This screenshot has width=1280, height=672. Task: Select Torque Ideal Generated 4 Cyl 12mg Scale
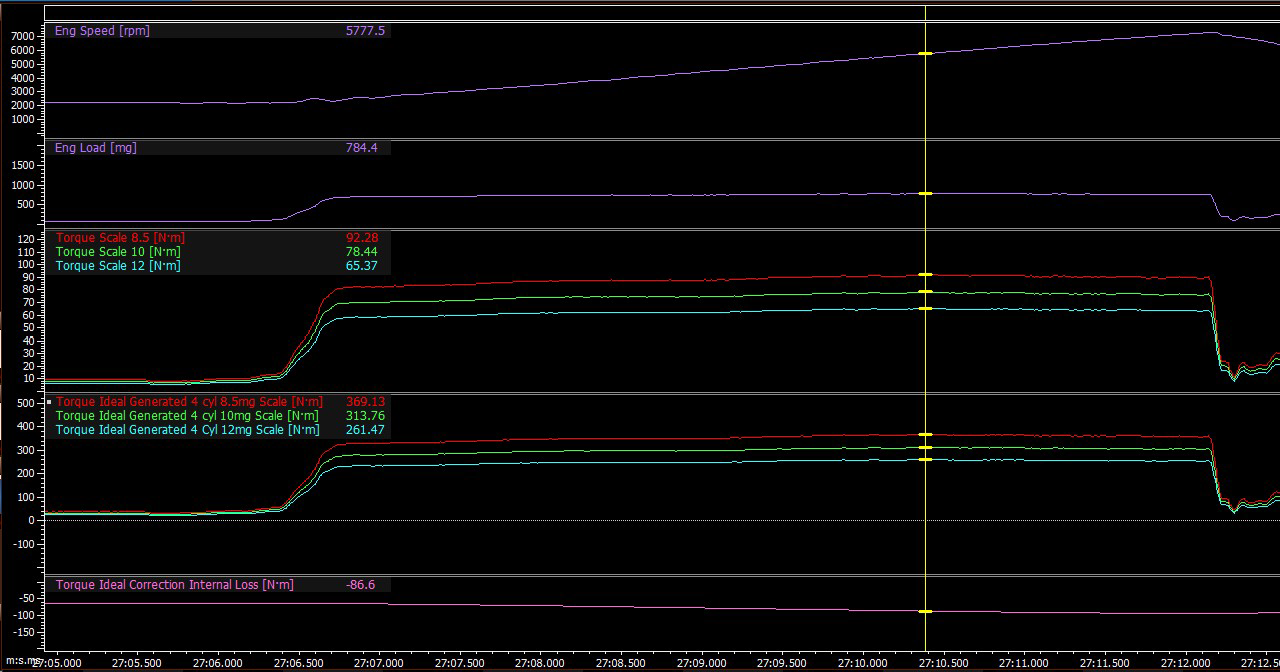coord(187,430)
